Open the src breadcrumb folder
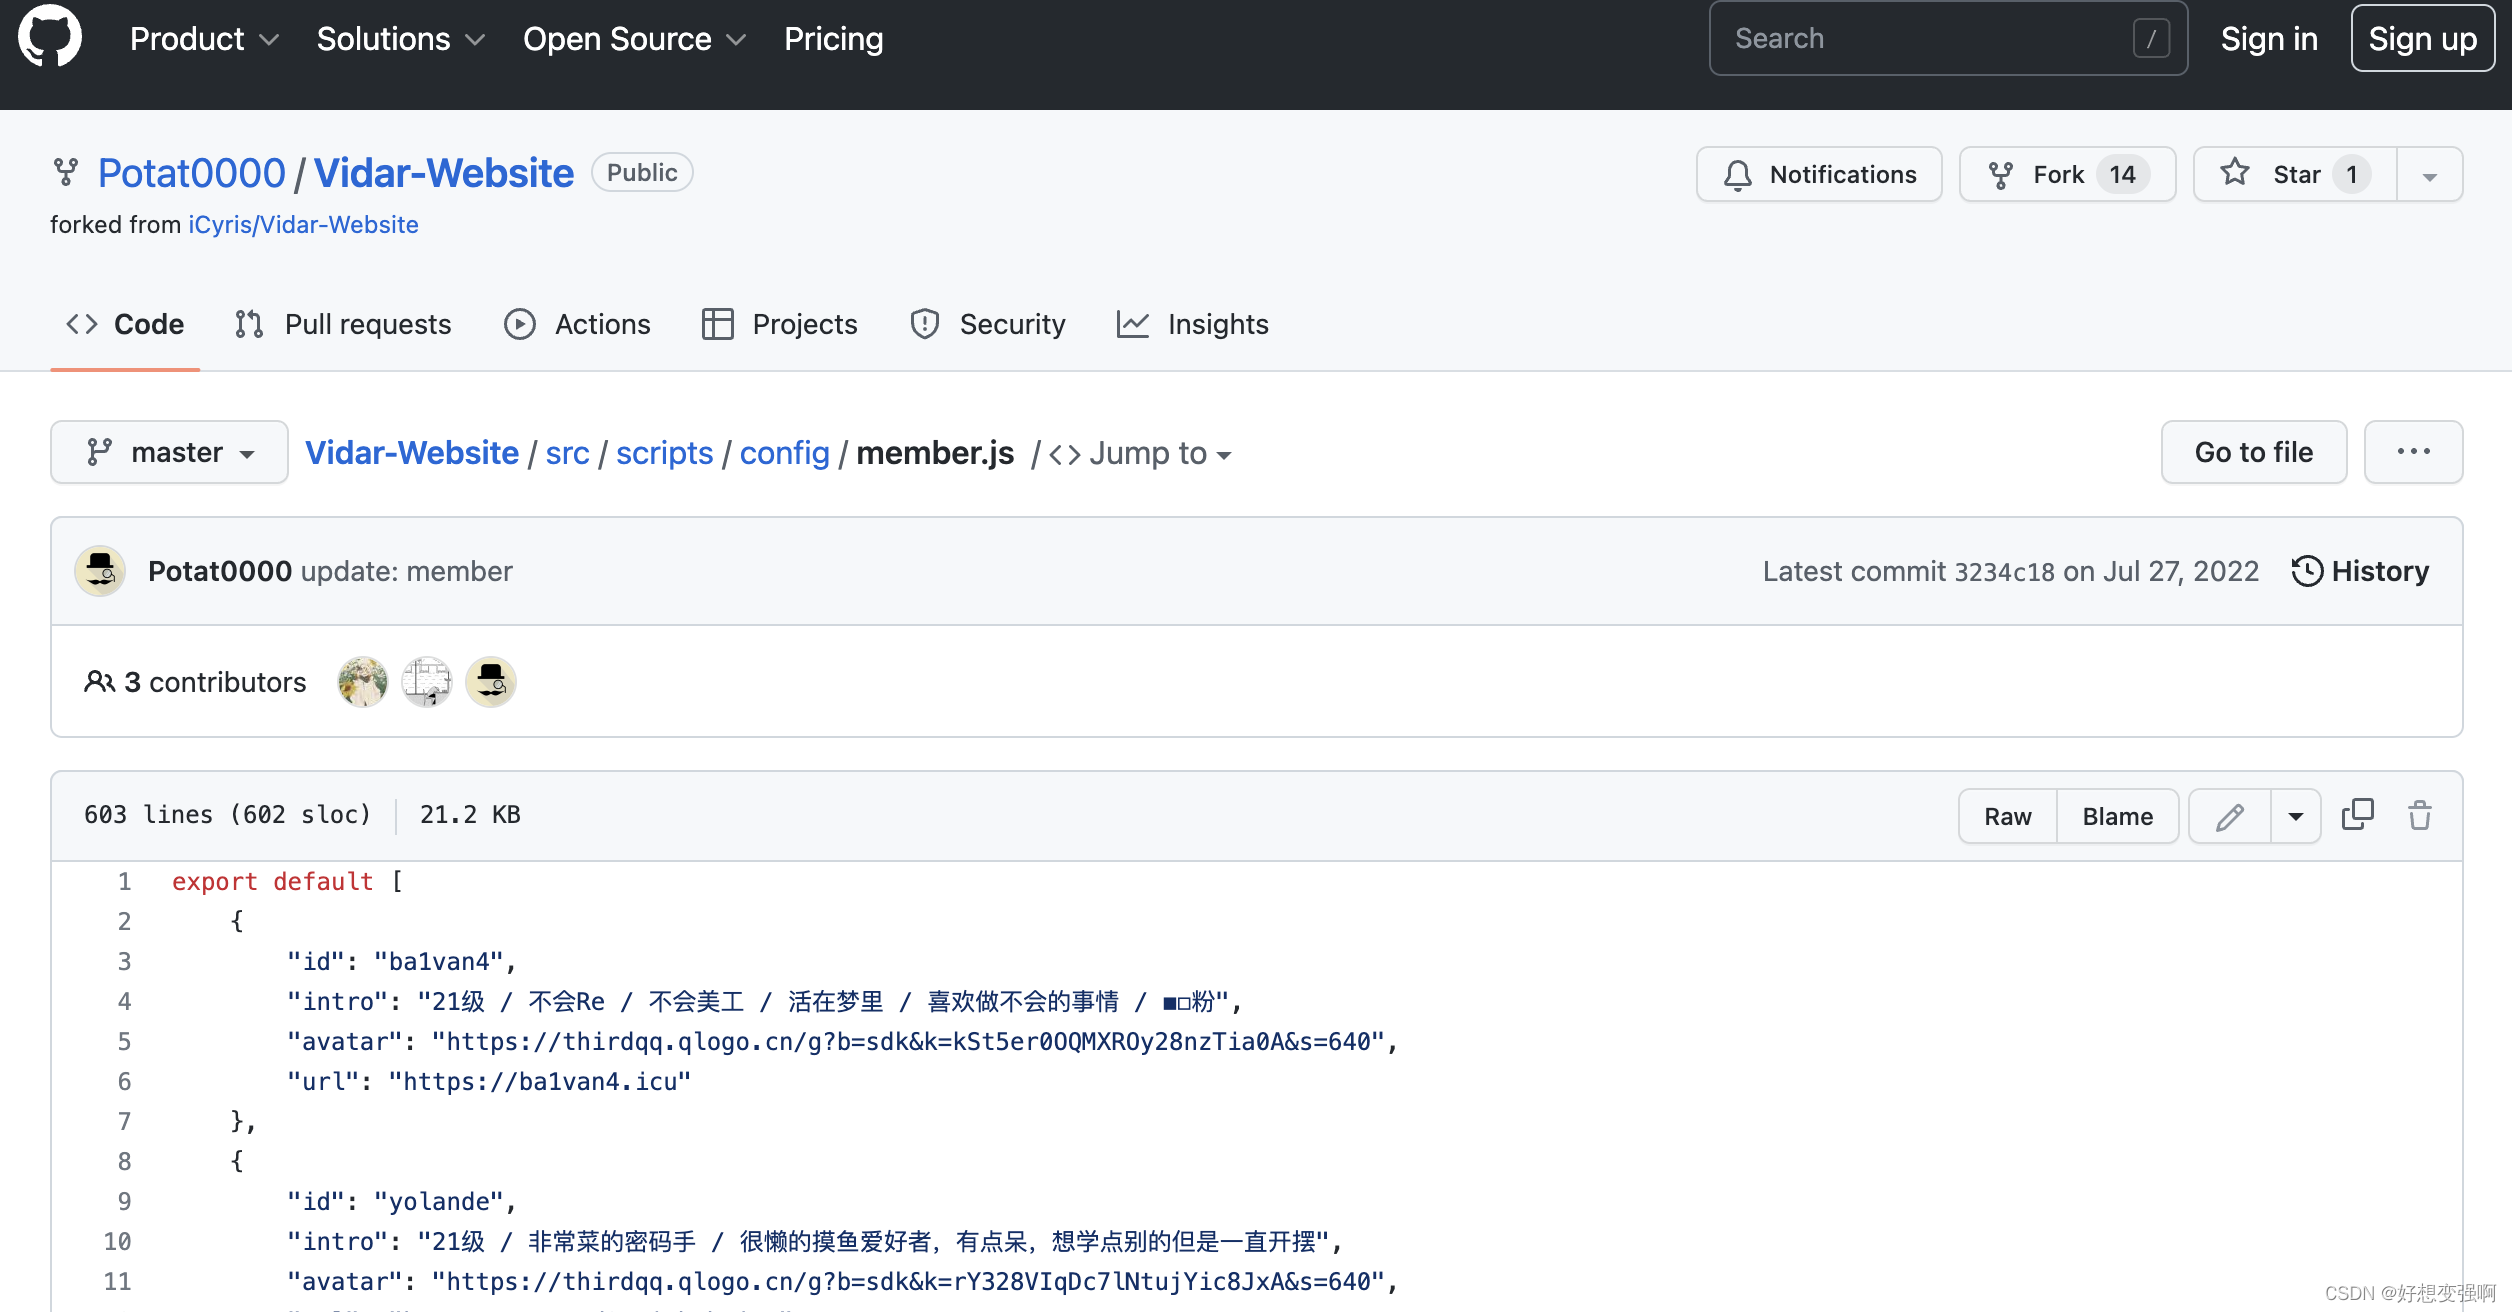 567,453
